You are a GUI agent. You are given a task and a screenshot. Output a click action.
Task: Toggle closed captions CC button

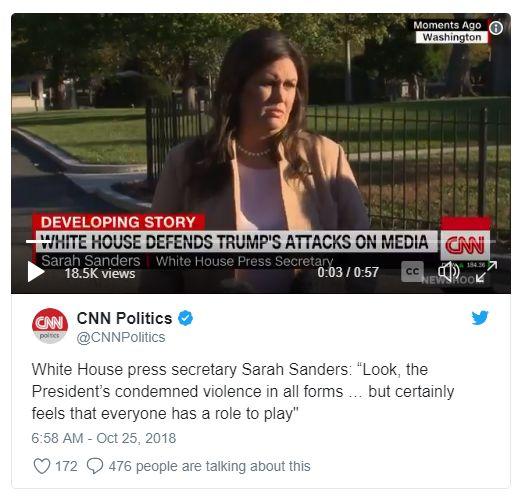pos(412,272)
